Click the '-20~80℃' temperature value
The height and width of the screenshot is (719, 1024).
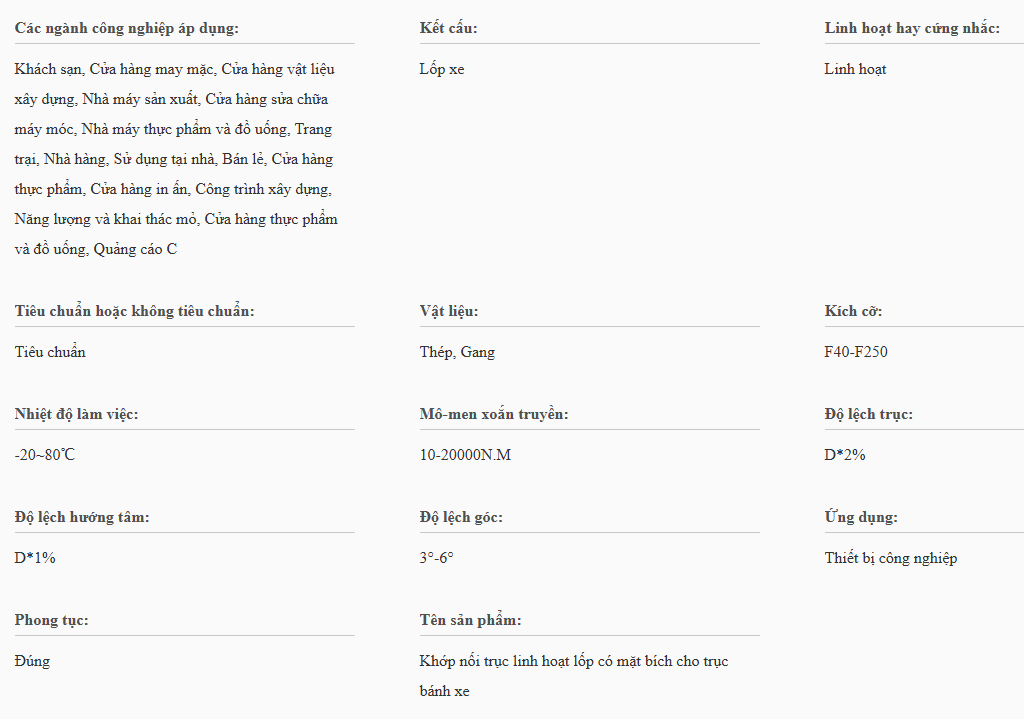45,455
